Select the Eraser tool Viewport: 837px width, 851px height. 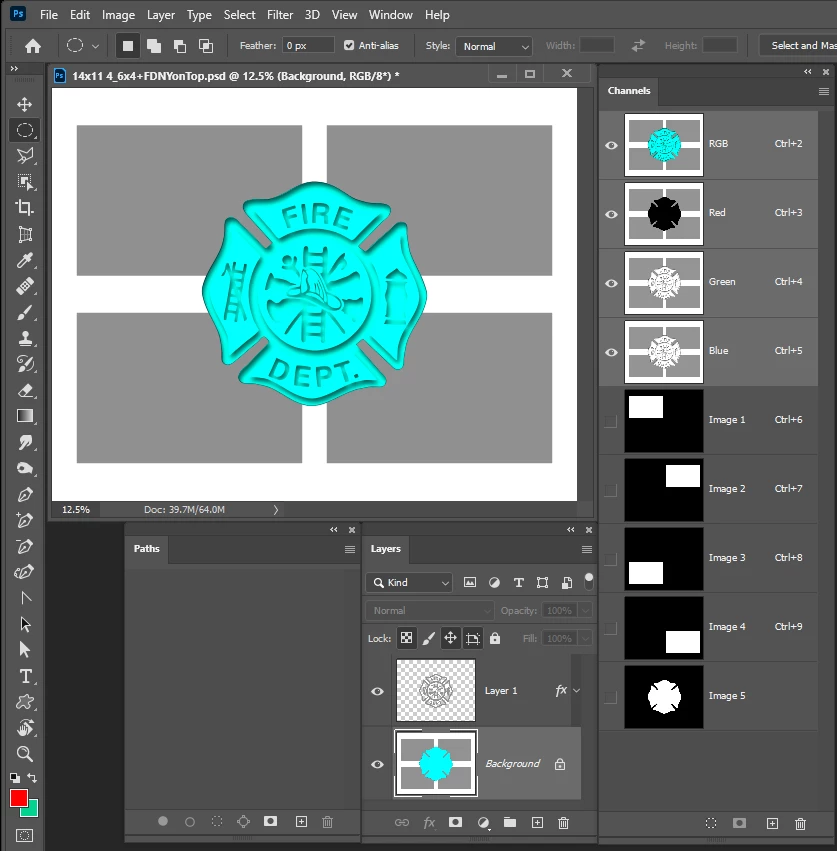(x=24, y=390)
